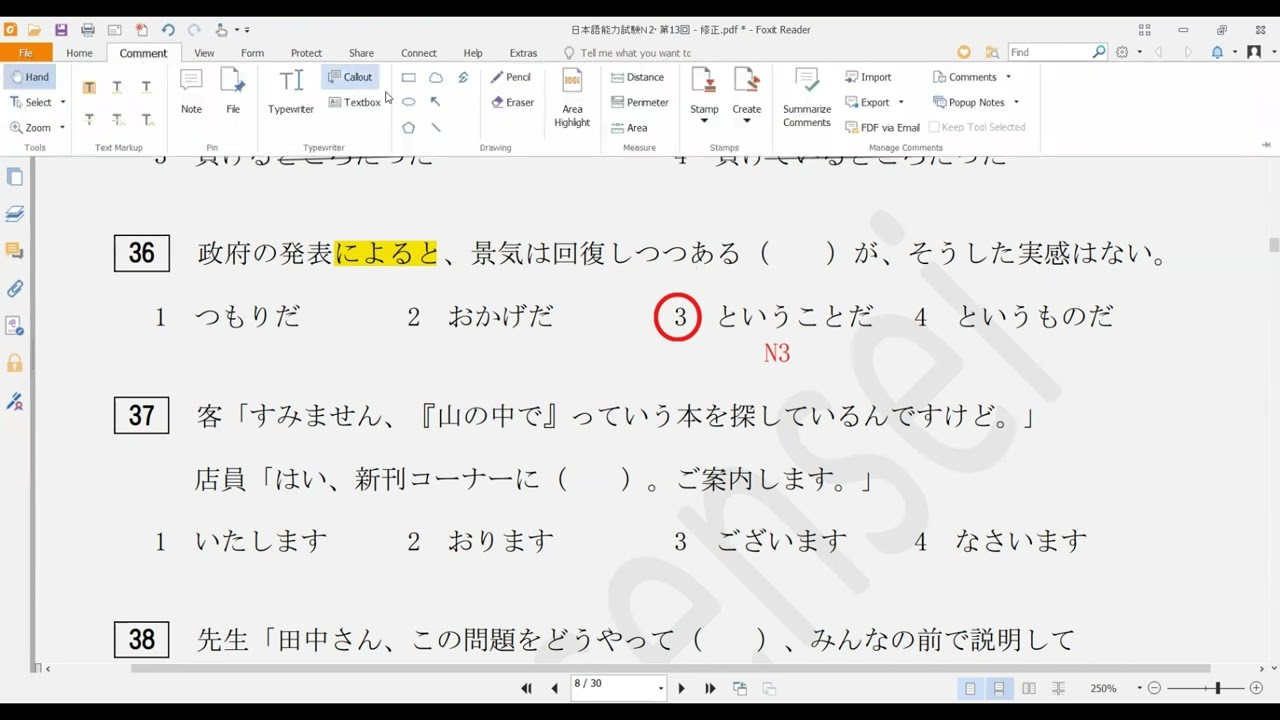Click the zoom slider handle
Image resolution: width=1280 pixels, height=720 pixels.
tap(1217, 688)
